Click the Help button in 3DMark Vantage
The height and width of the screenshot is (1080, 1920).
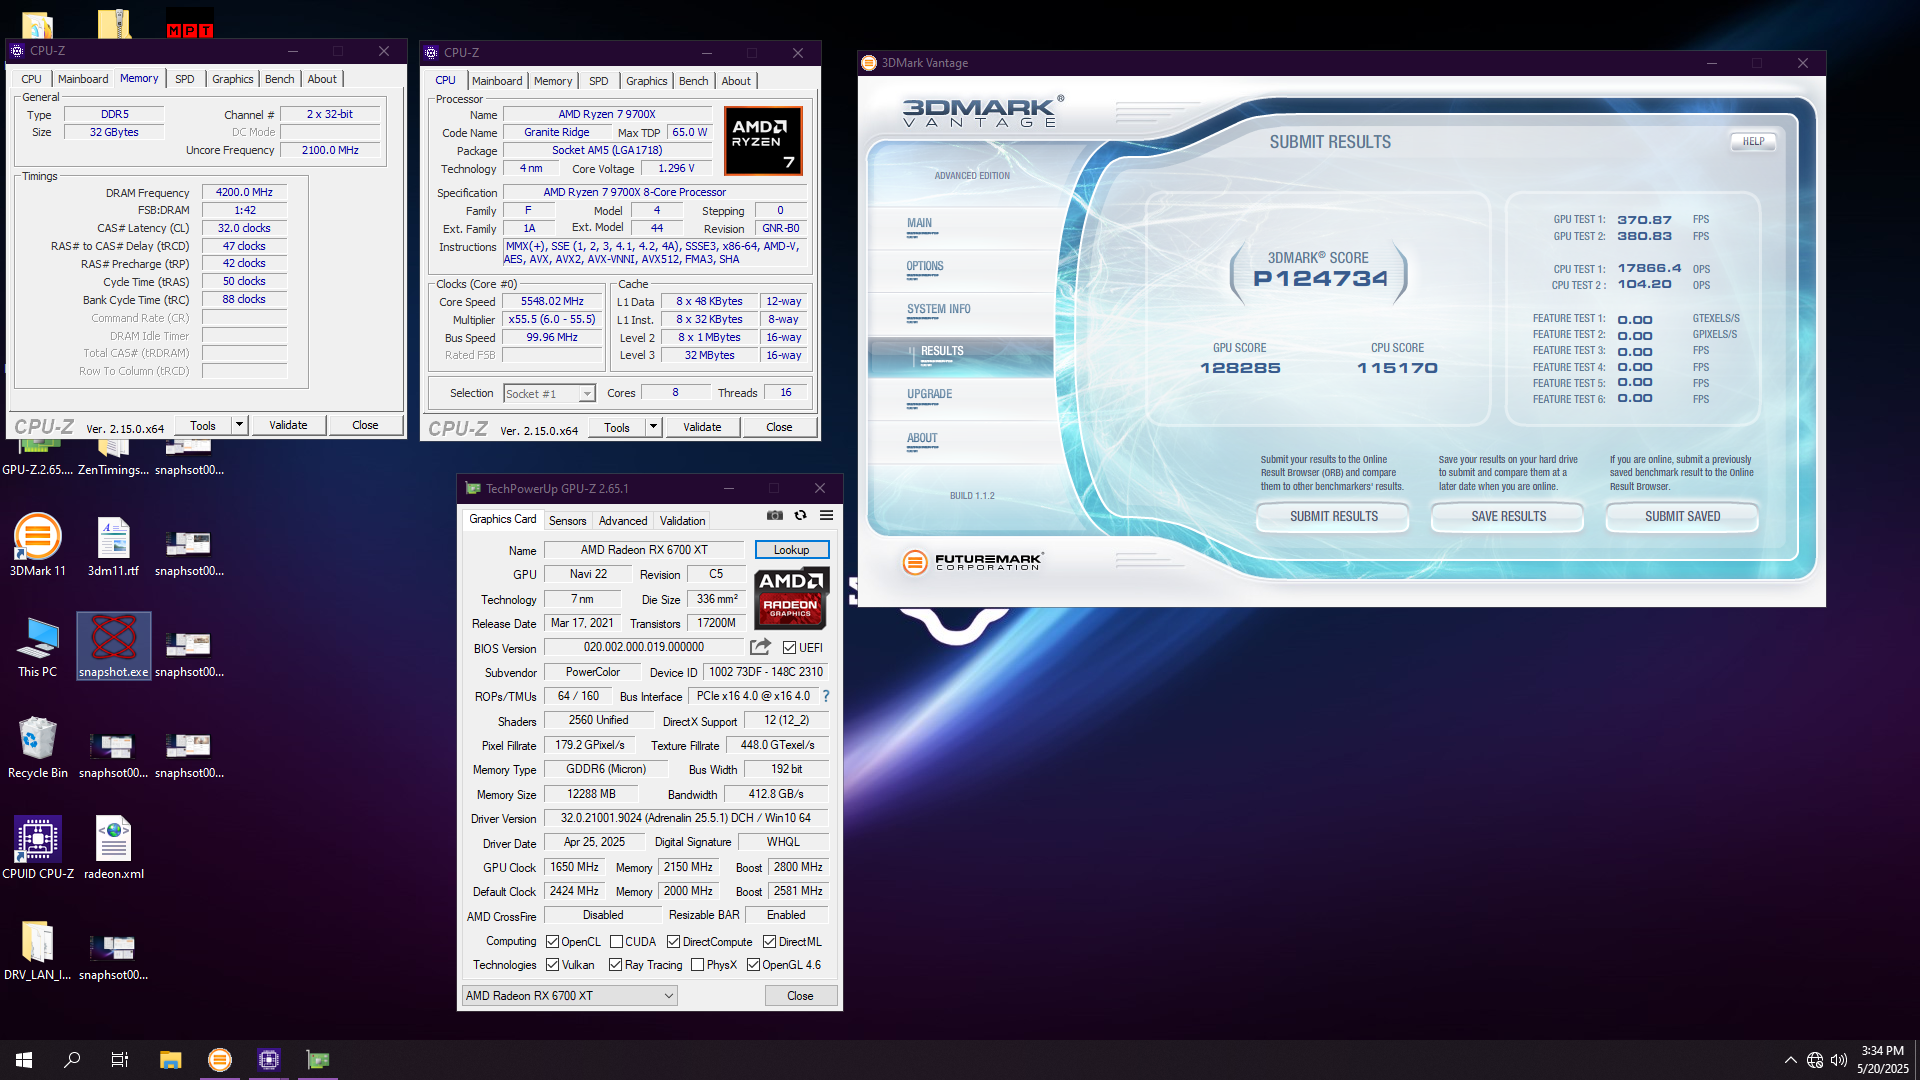(1753, 142)
